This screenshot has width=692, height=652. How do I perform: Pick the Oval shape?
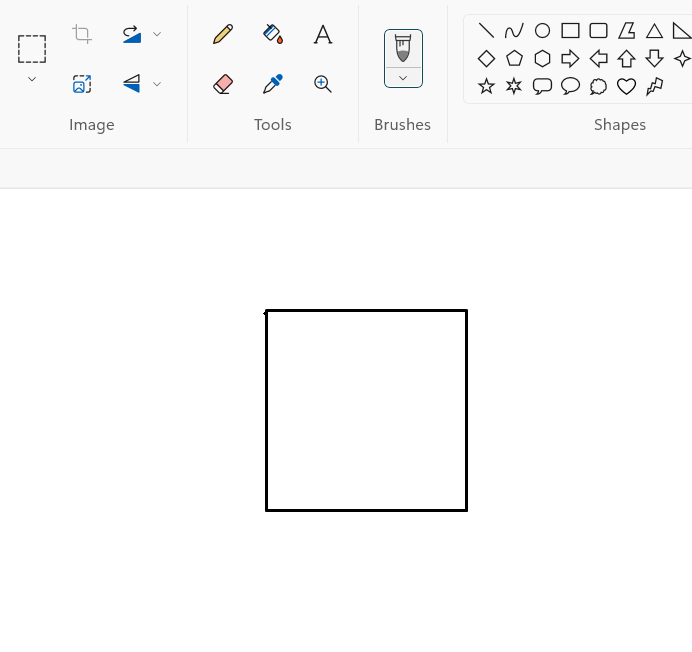(542, 30)
